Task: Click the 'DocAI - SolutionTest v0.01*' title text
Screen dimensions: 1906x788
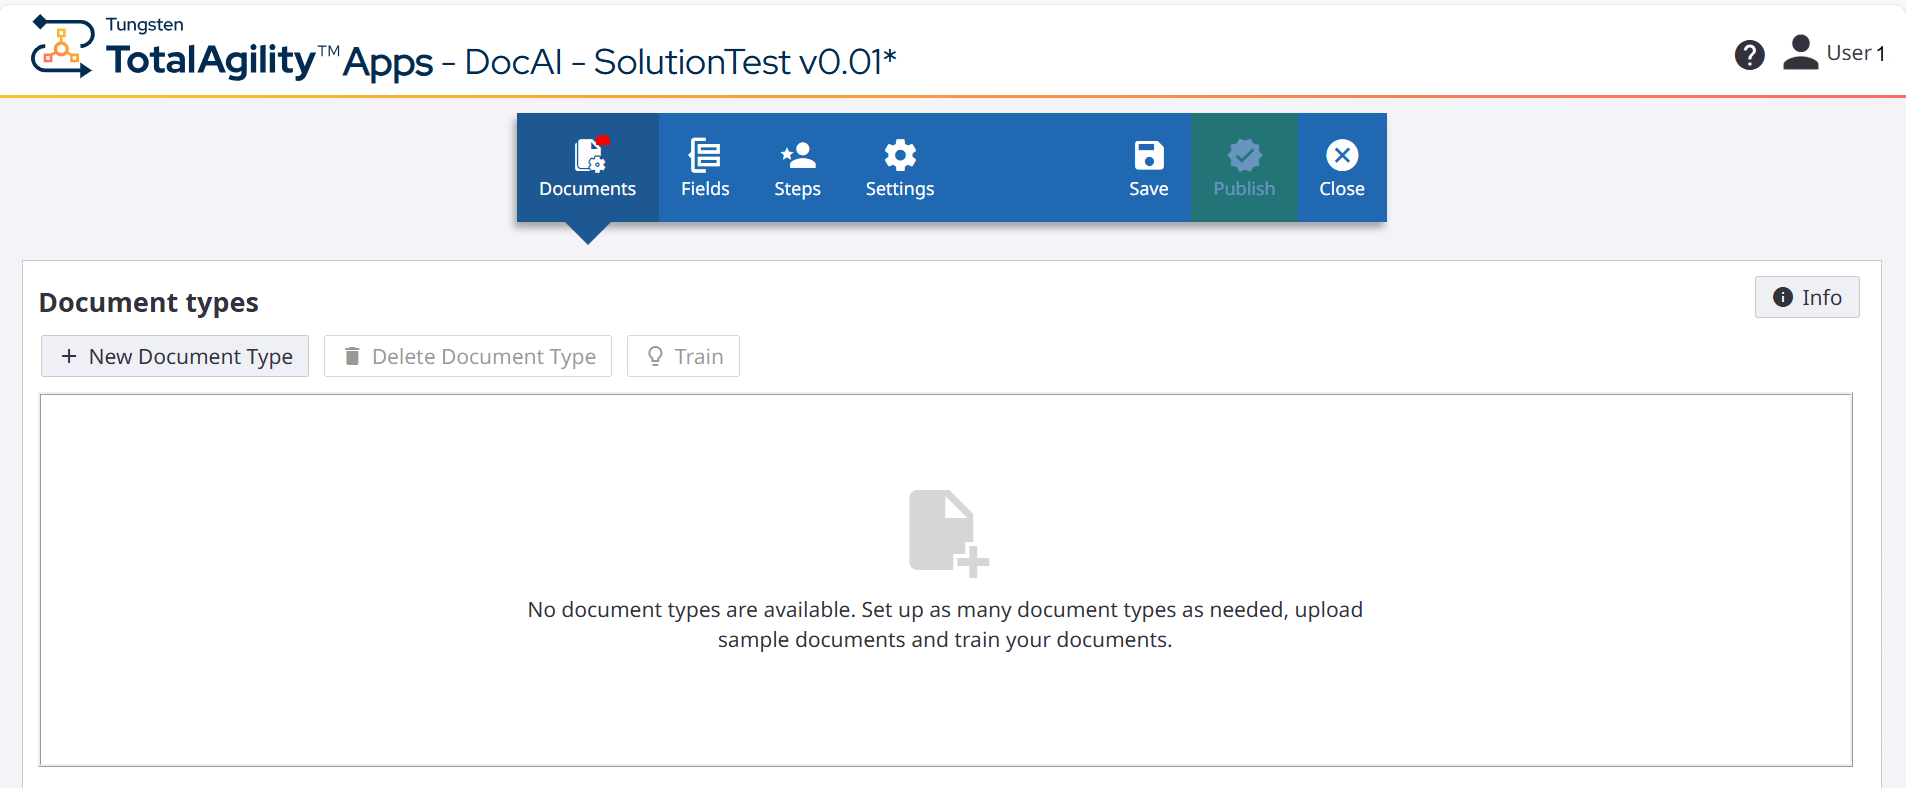Action: tap(680, 62)
